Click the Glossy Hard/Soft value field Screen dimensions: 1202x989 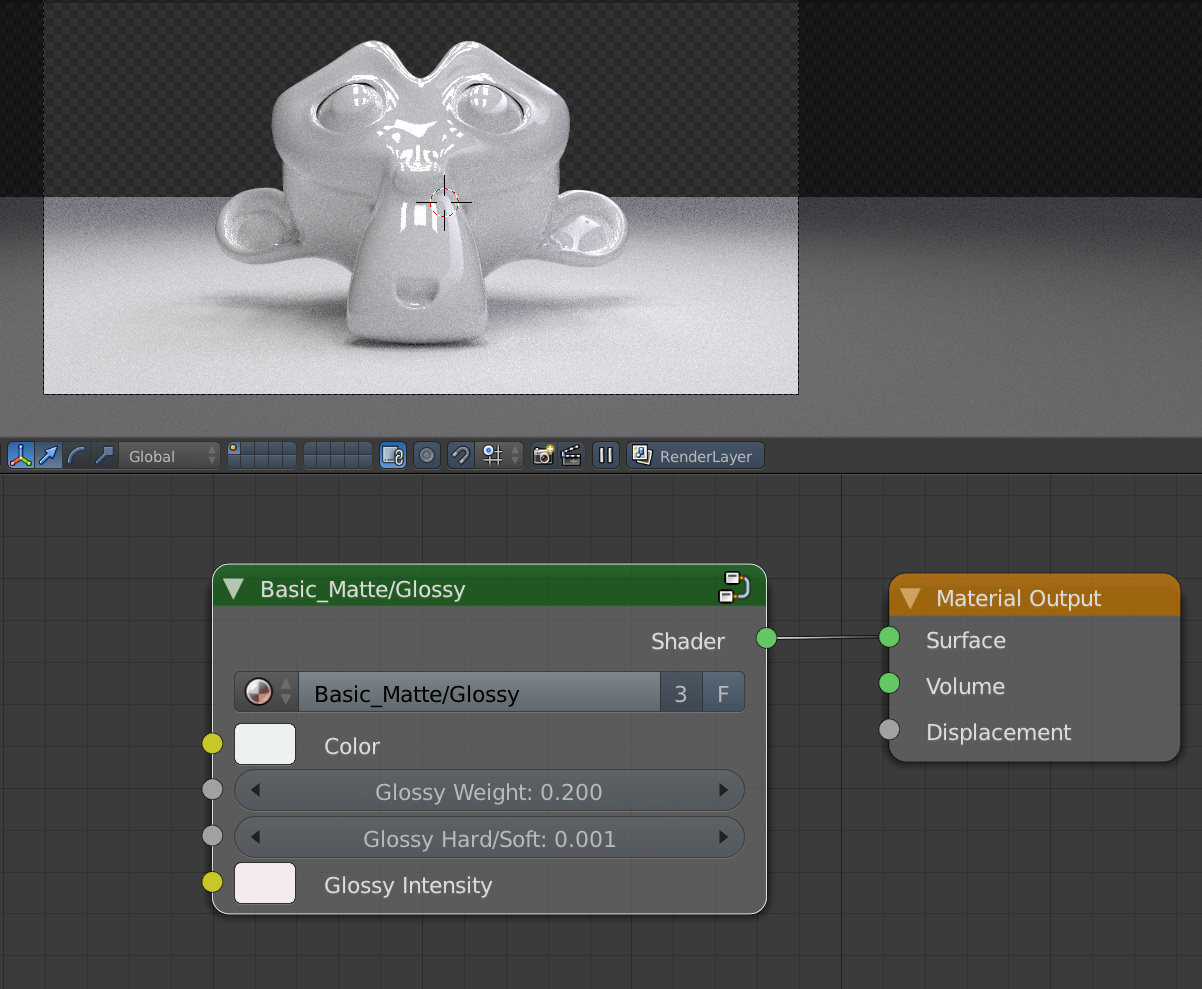pos(489,838)
